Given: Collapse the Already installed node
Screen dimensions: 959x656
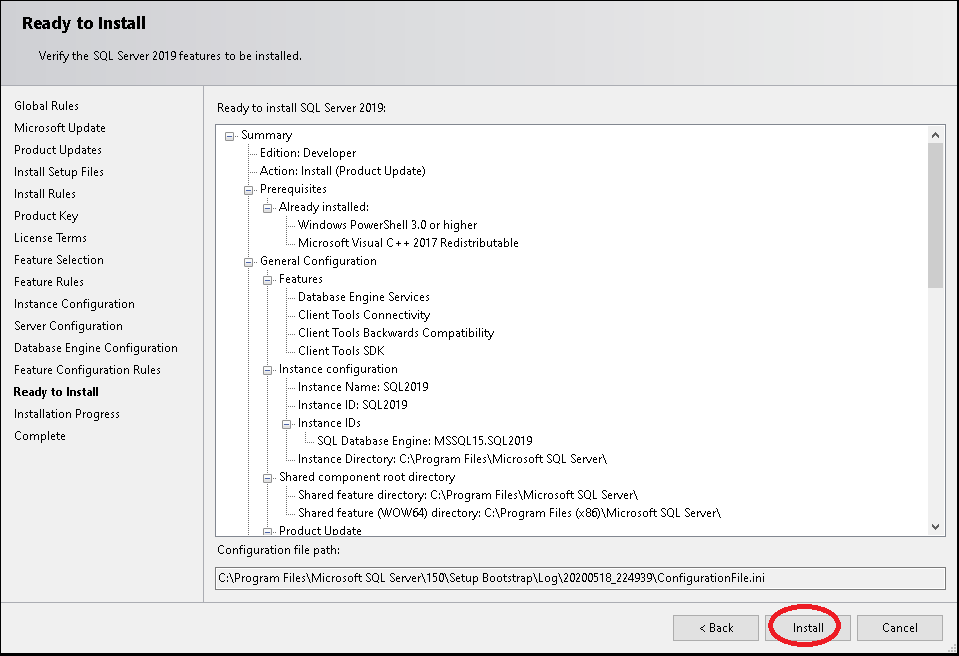Looking at the screenshot, I should pos(267,208).
